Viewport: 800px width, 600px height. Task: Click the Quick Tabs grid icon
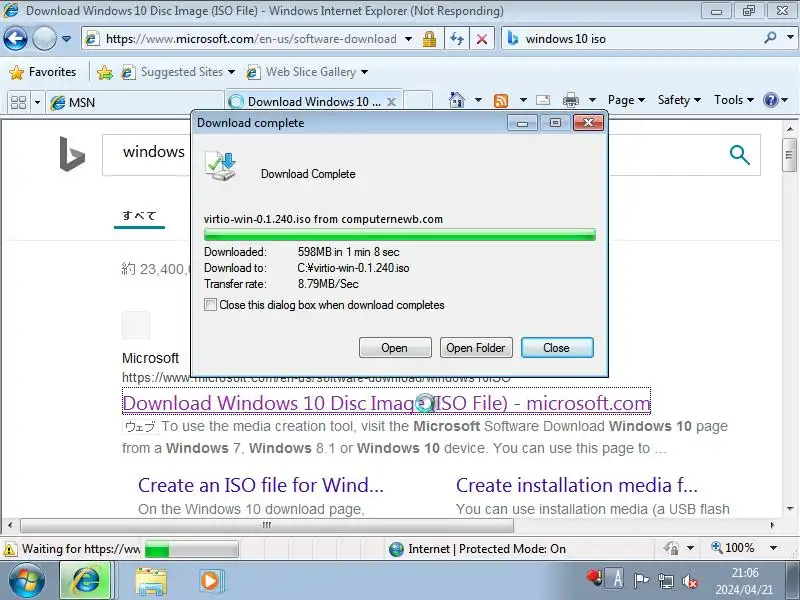click(x=18, y=102)
